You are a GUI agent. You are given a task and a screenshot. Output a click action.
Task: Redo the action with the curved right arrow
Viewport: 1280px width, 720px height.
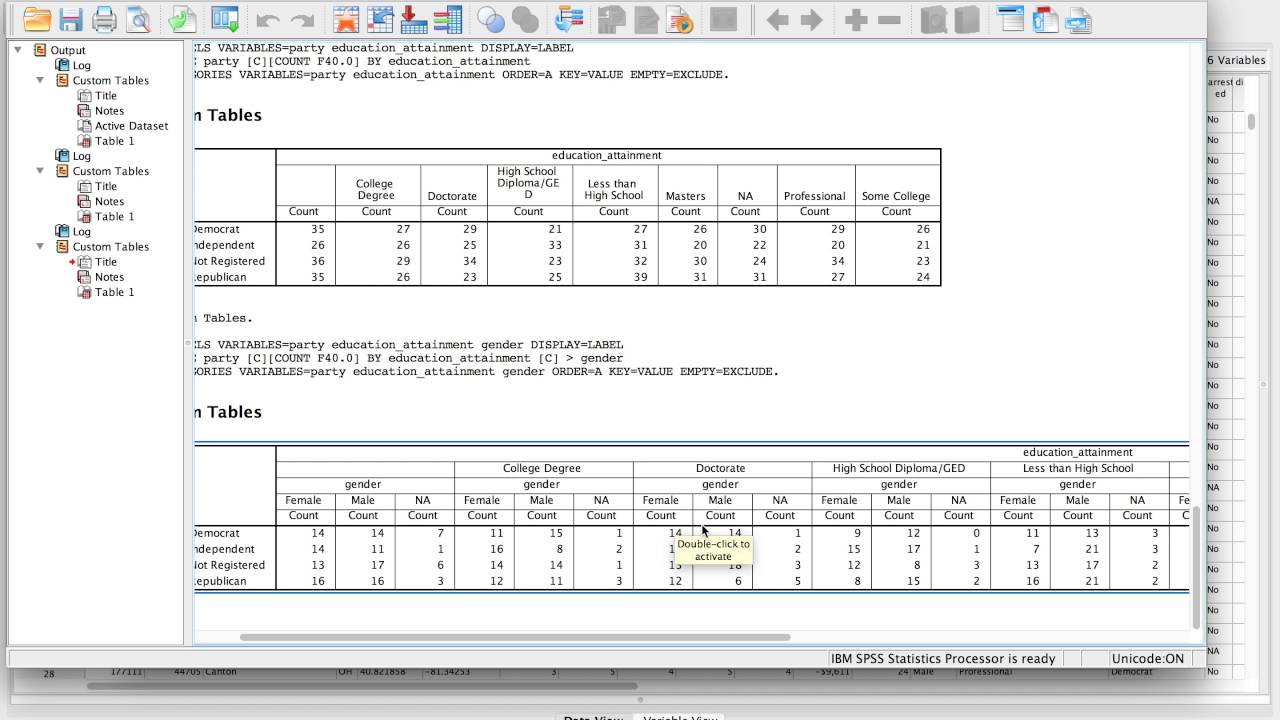302,20
